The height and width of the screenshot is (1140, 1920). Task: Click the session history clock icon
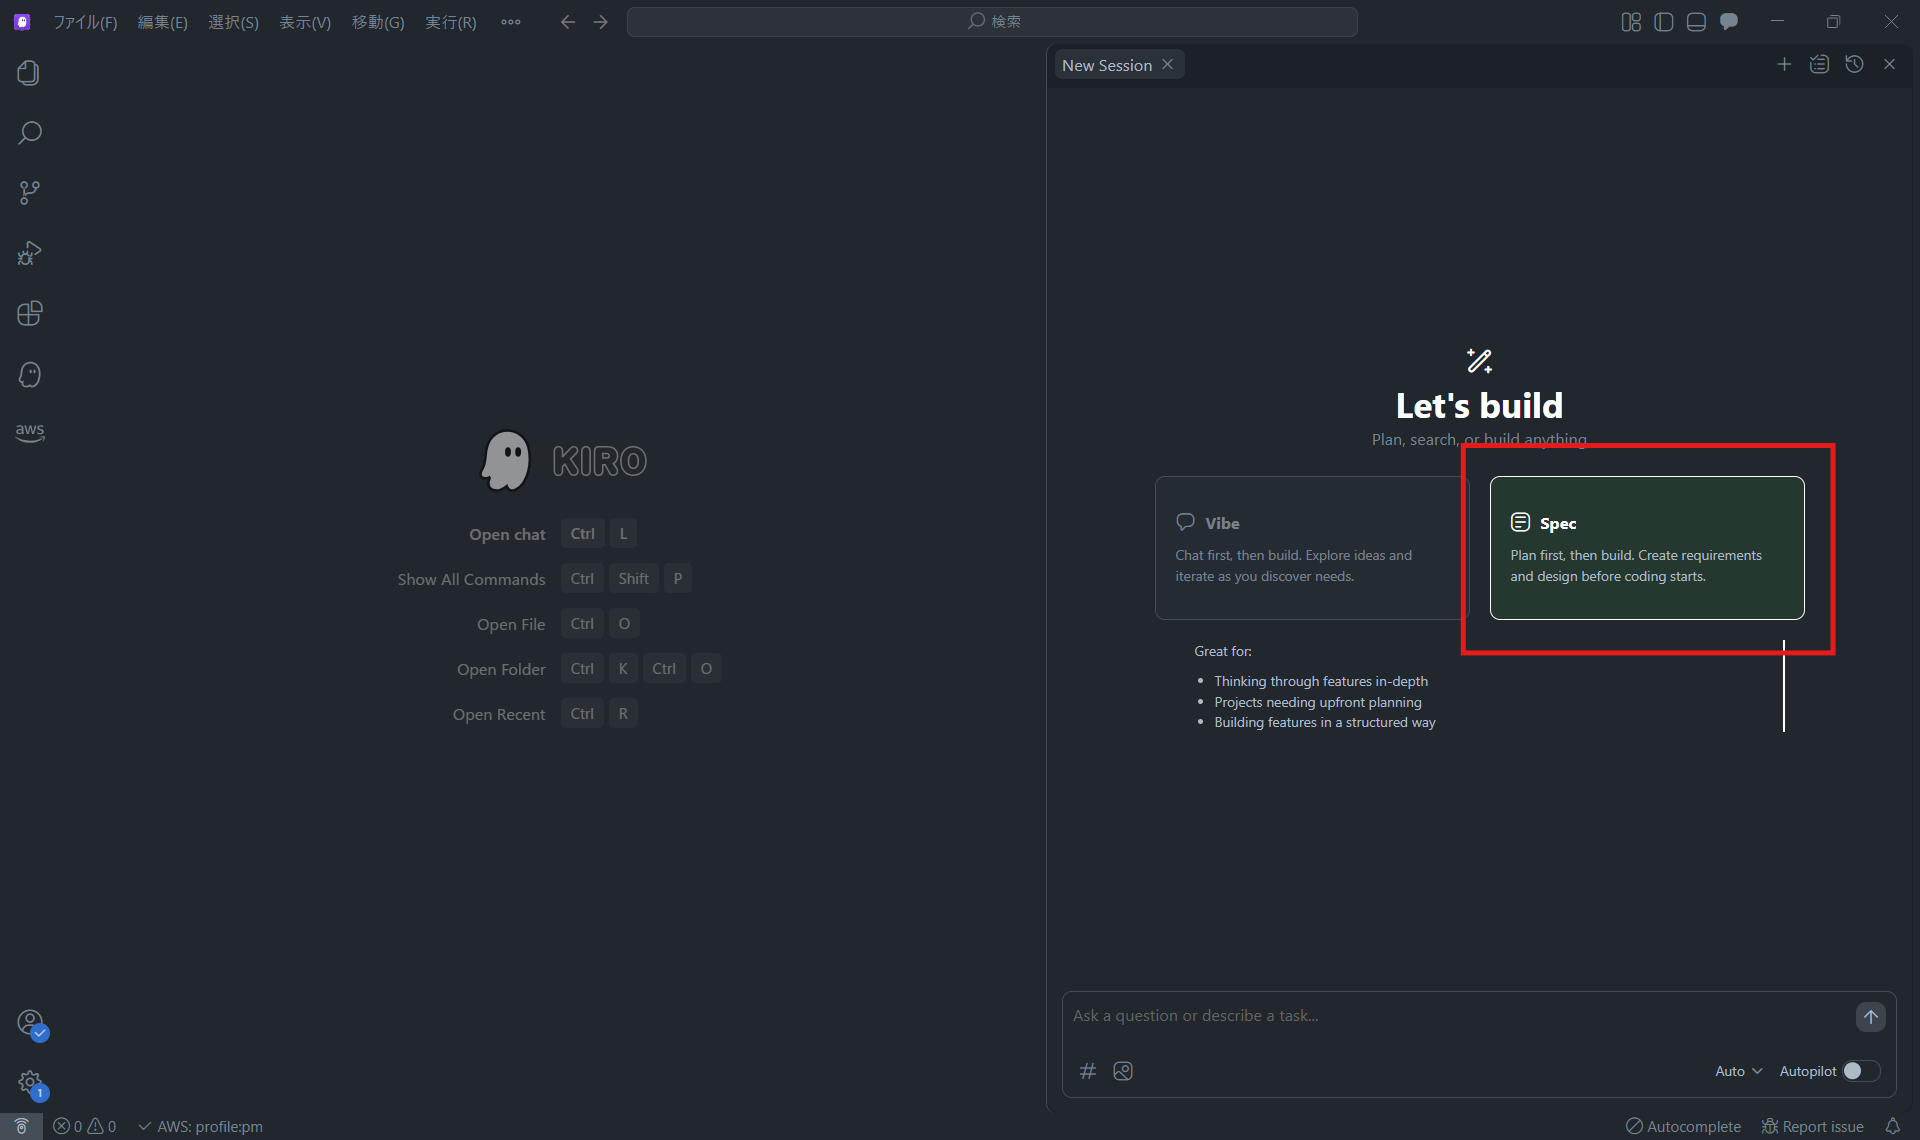(x=1854, y=64)
